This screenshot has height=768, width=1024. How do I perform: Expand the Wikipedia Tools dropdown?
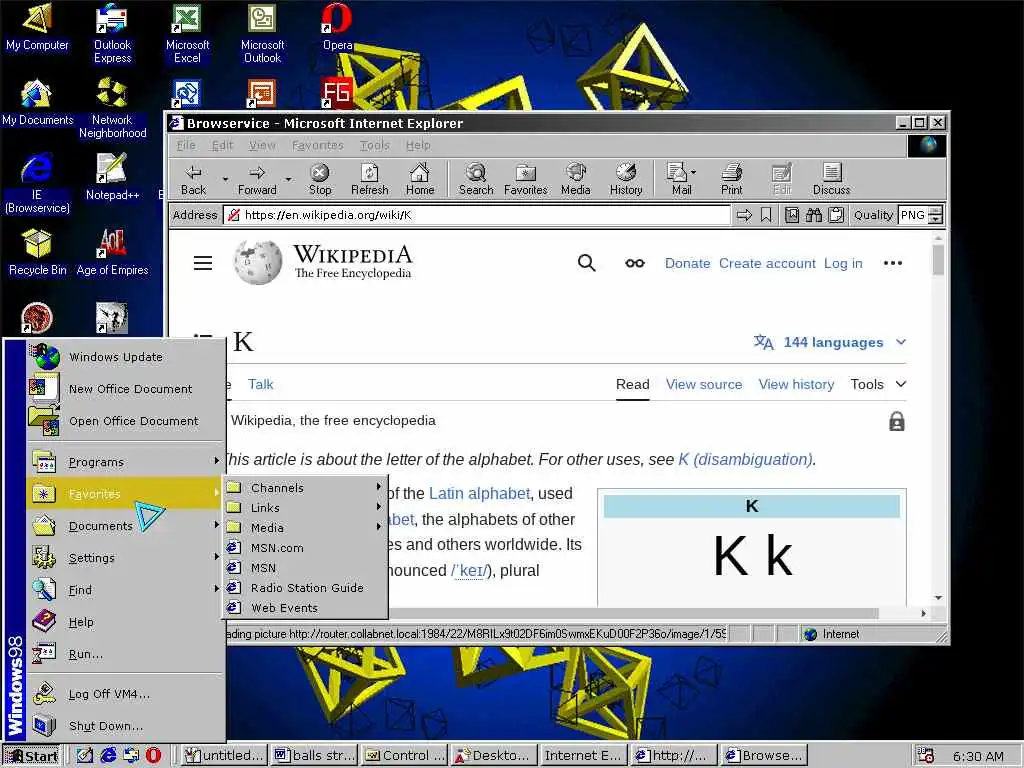[x=878, y=384]
